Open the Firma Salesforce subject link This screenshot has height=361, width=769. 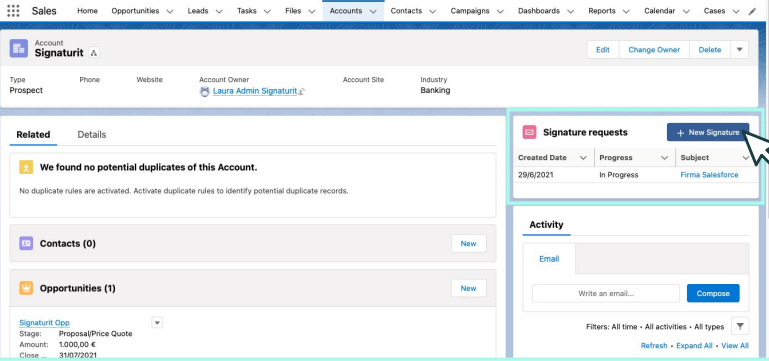(x=709, y=175)
